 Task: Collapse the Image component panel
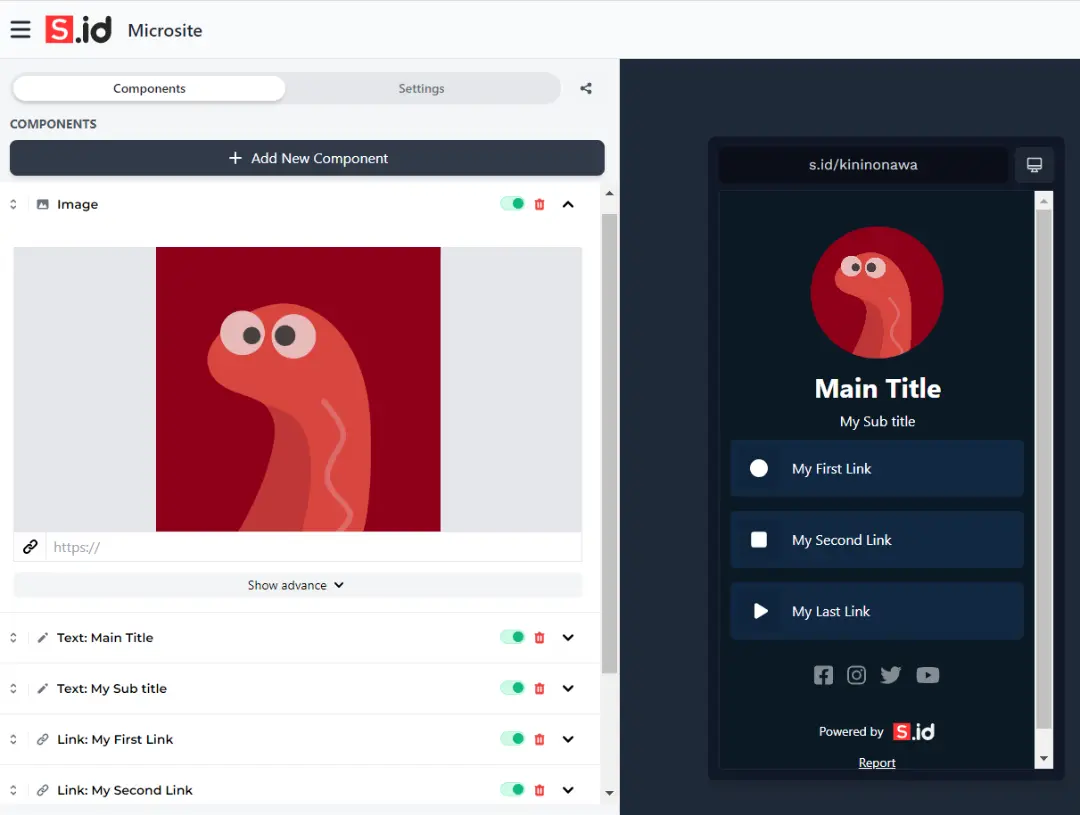point(568,204)
